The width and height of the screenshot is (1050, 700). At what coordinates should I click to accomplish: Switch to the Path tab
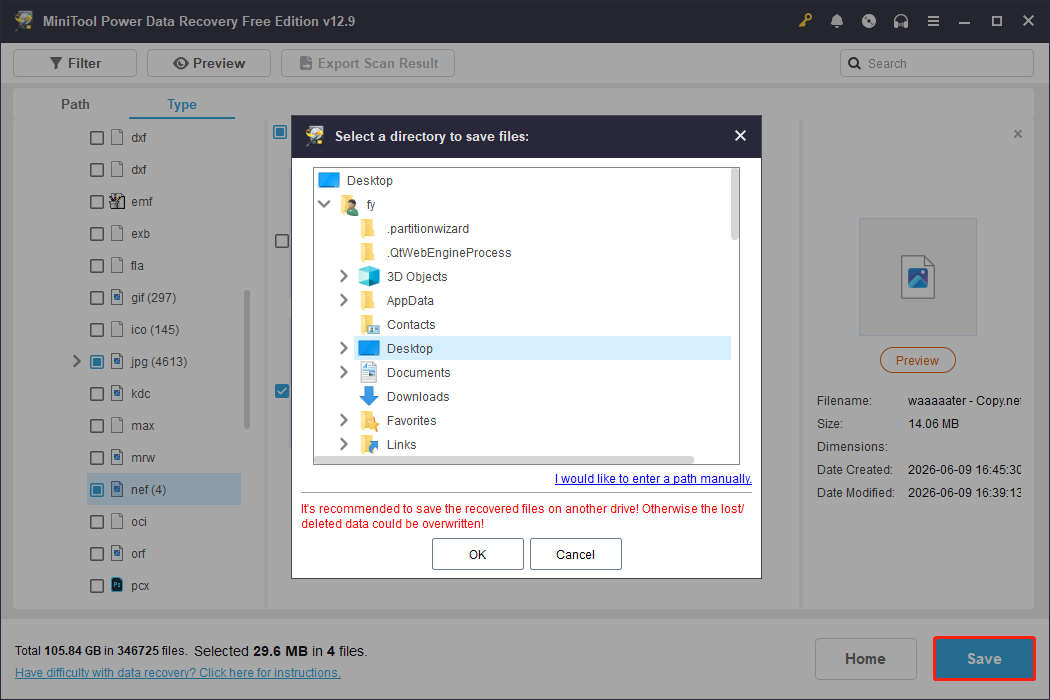(75, 104)
